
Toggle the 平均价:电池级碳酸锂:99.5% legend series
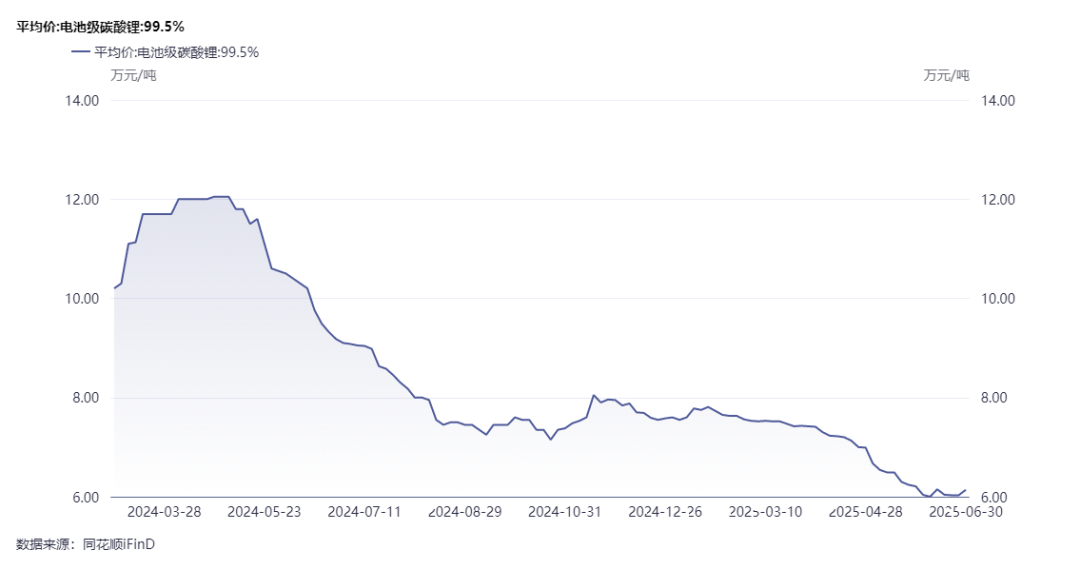(x=176, y=52)
